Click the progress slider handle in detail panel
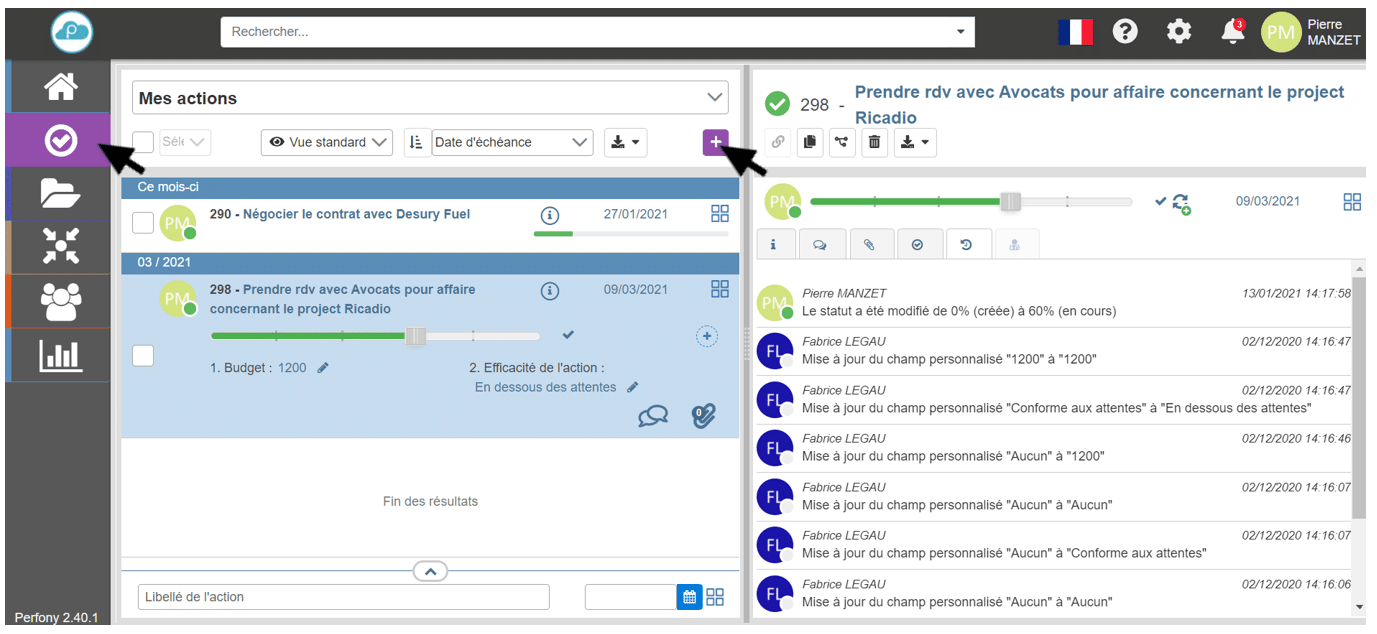Image resolution: width=1377 pixels, height=634 pixels. pos(1011,202)
